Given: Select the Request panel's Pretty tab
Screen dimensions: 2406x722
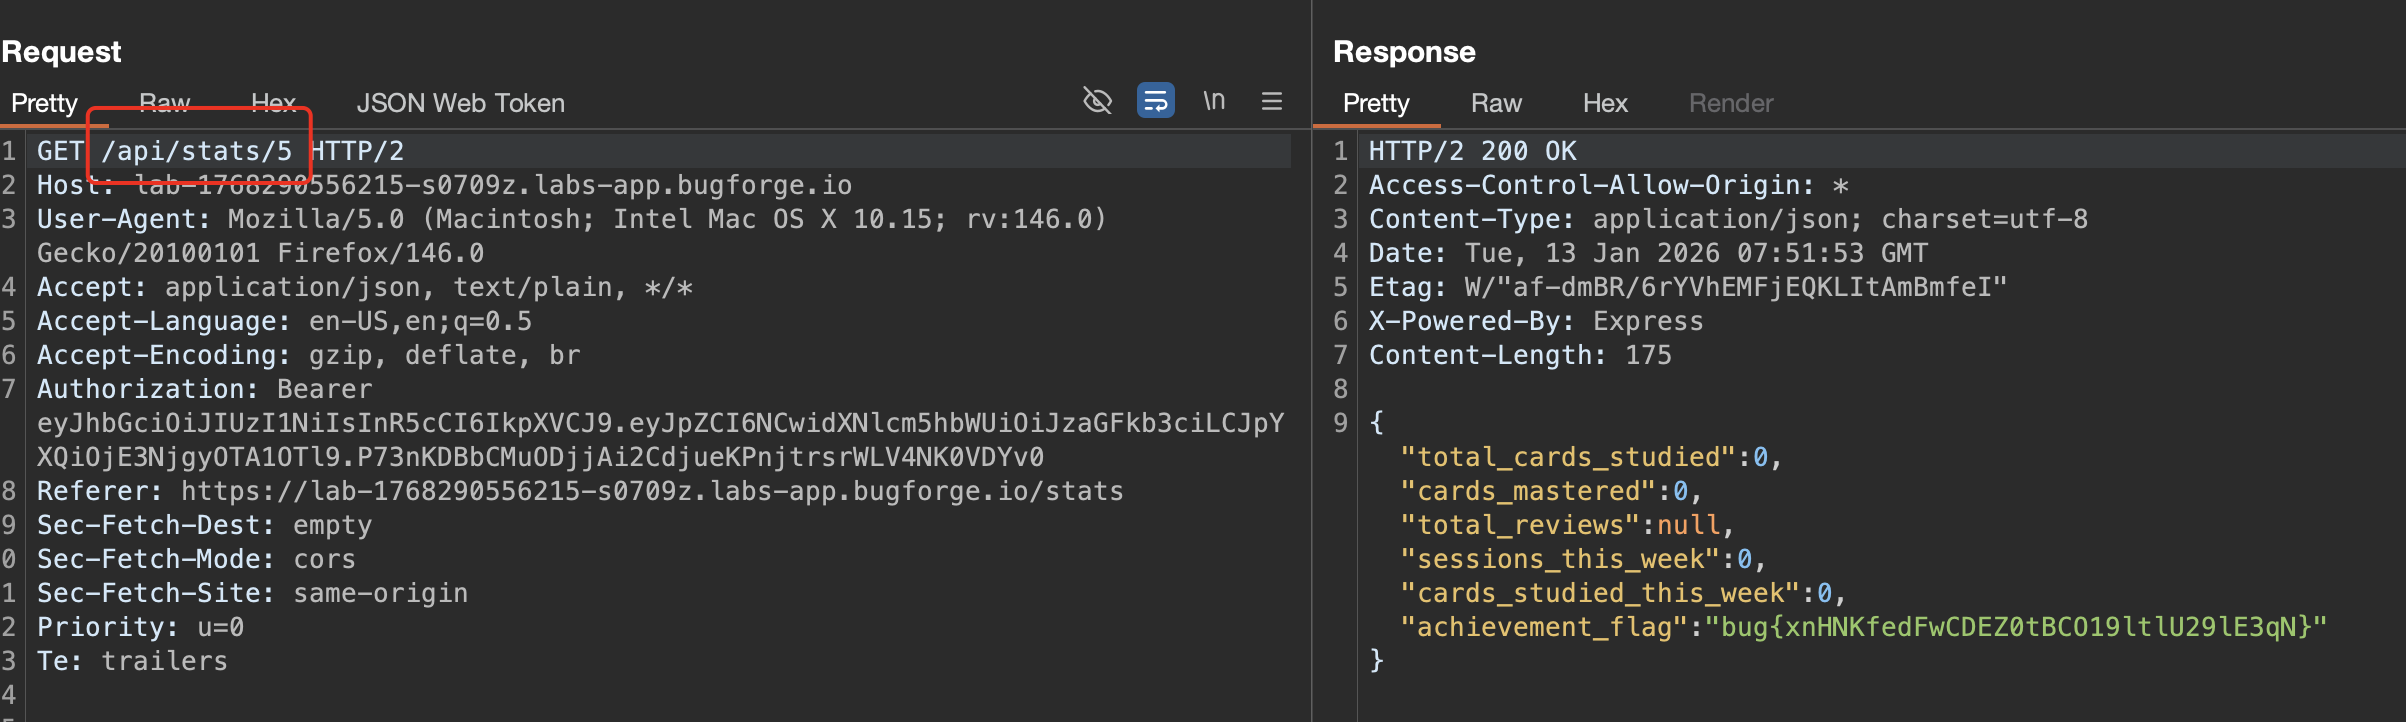Looking at the screenshot, I should 44,103.
